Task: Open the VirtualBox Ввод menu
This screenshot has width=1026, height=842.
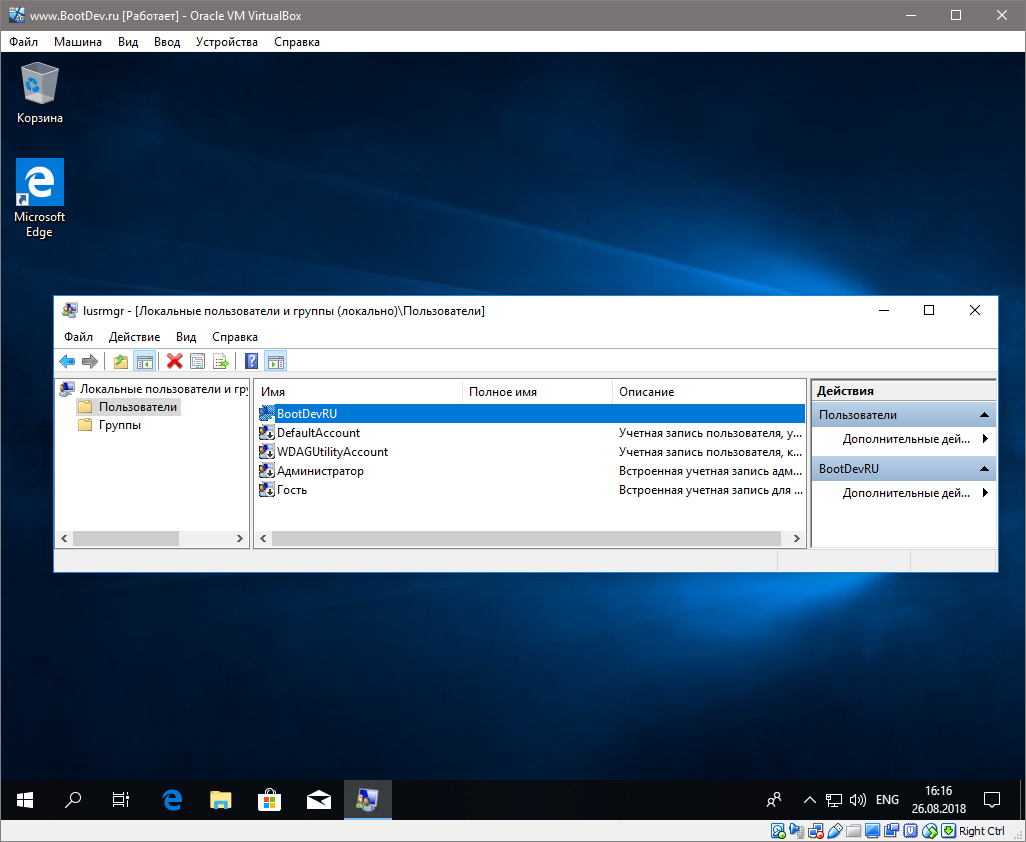Action: [x=167, y=42]
